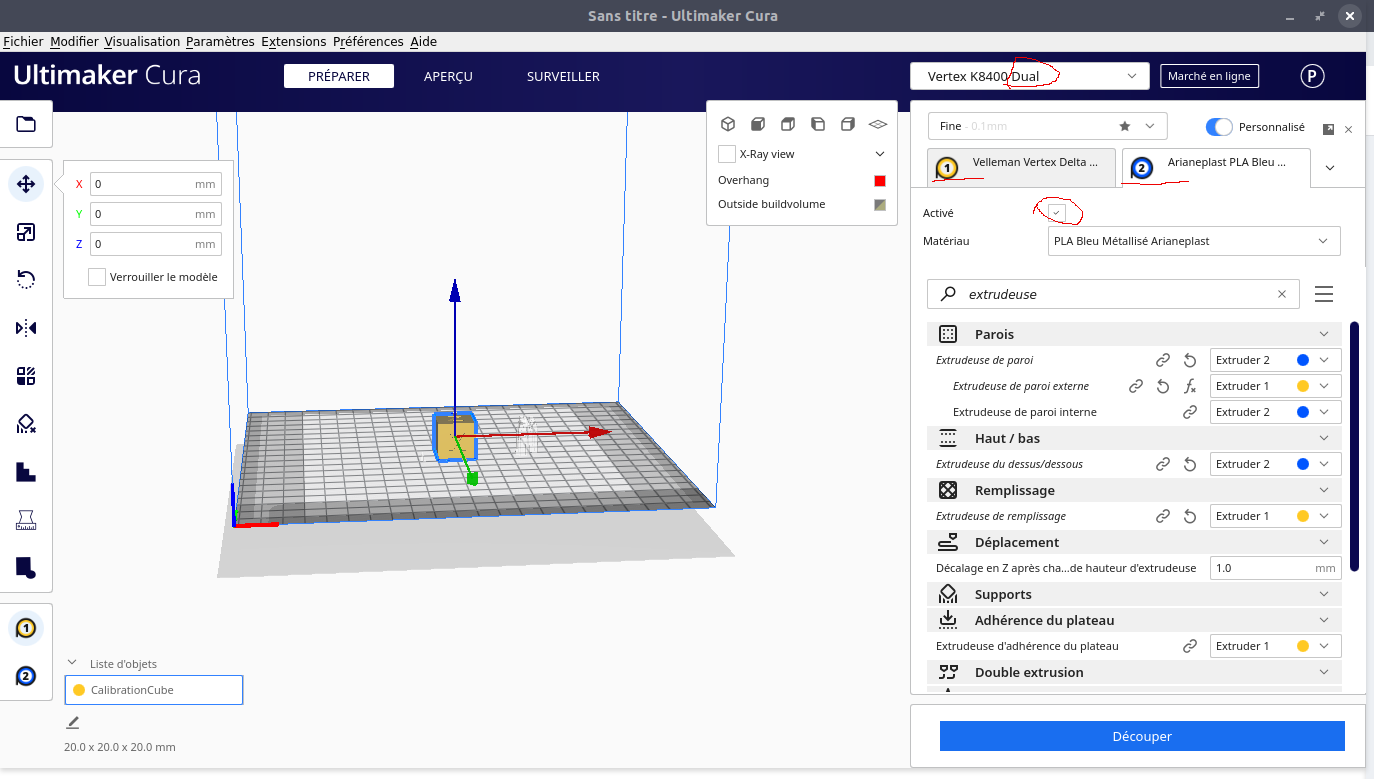Screen dimensions: 1374x779
Task: Click the Découper slice button
Action: pos(1142,736)
